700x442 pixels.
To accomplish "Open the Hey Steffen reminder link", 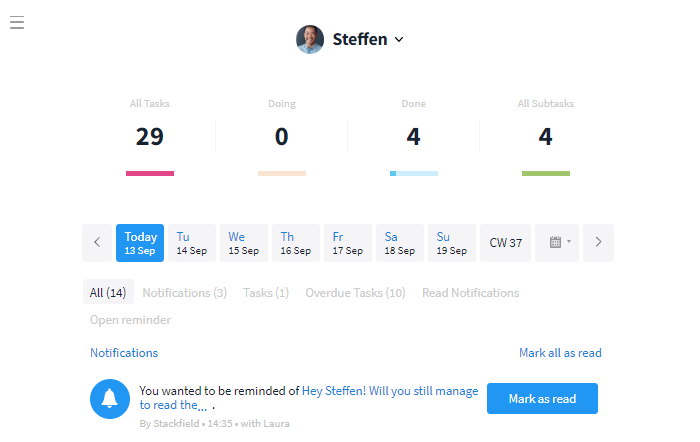I will click(390, 391).
